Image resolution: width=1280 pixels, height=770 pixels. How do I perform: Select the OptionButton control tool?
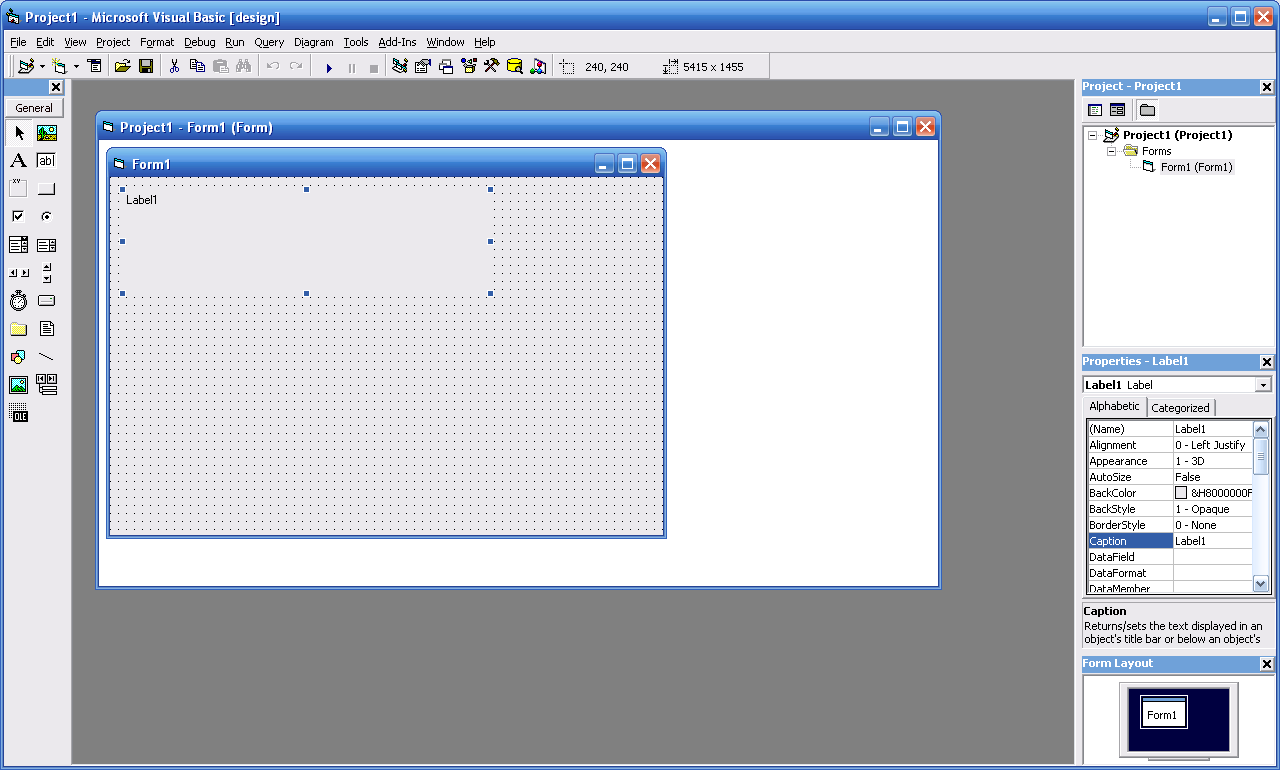click(47, 217)
